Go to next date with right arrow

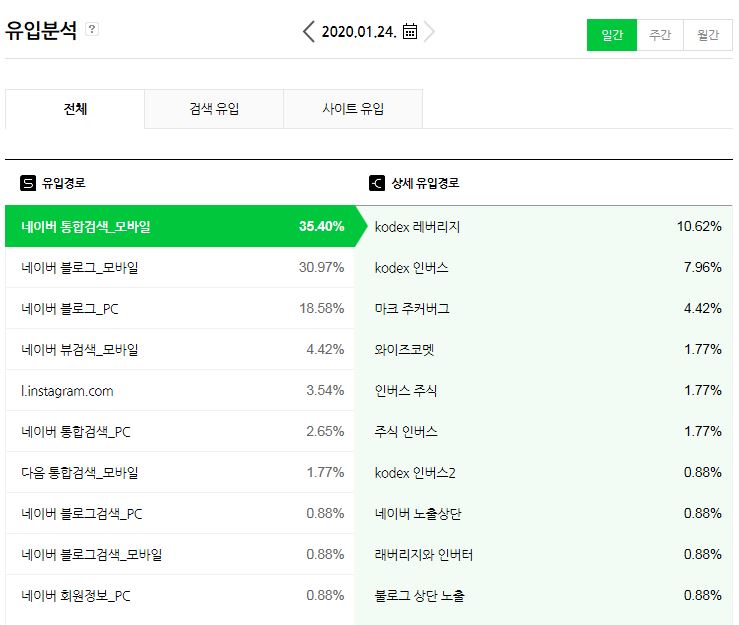point(429,32)
